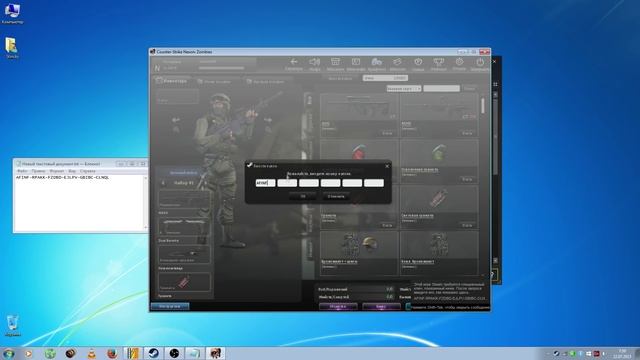
Task: Open the Help menu in Notepad
Action: pos(87,171)
